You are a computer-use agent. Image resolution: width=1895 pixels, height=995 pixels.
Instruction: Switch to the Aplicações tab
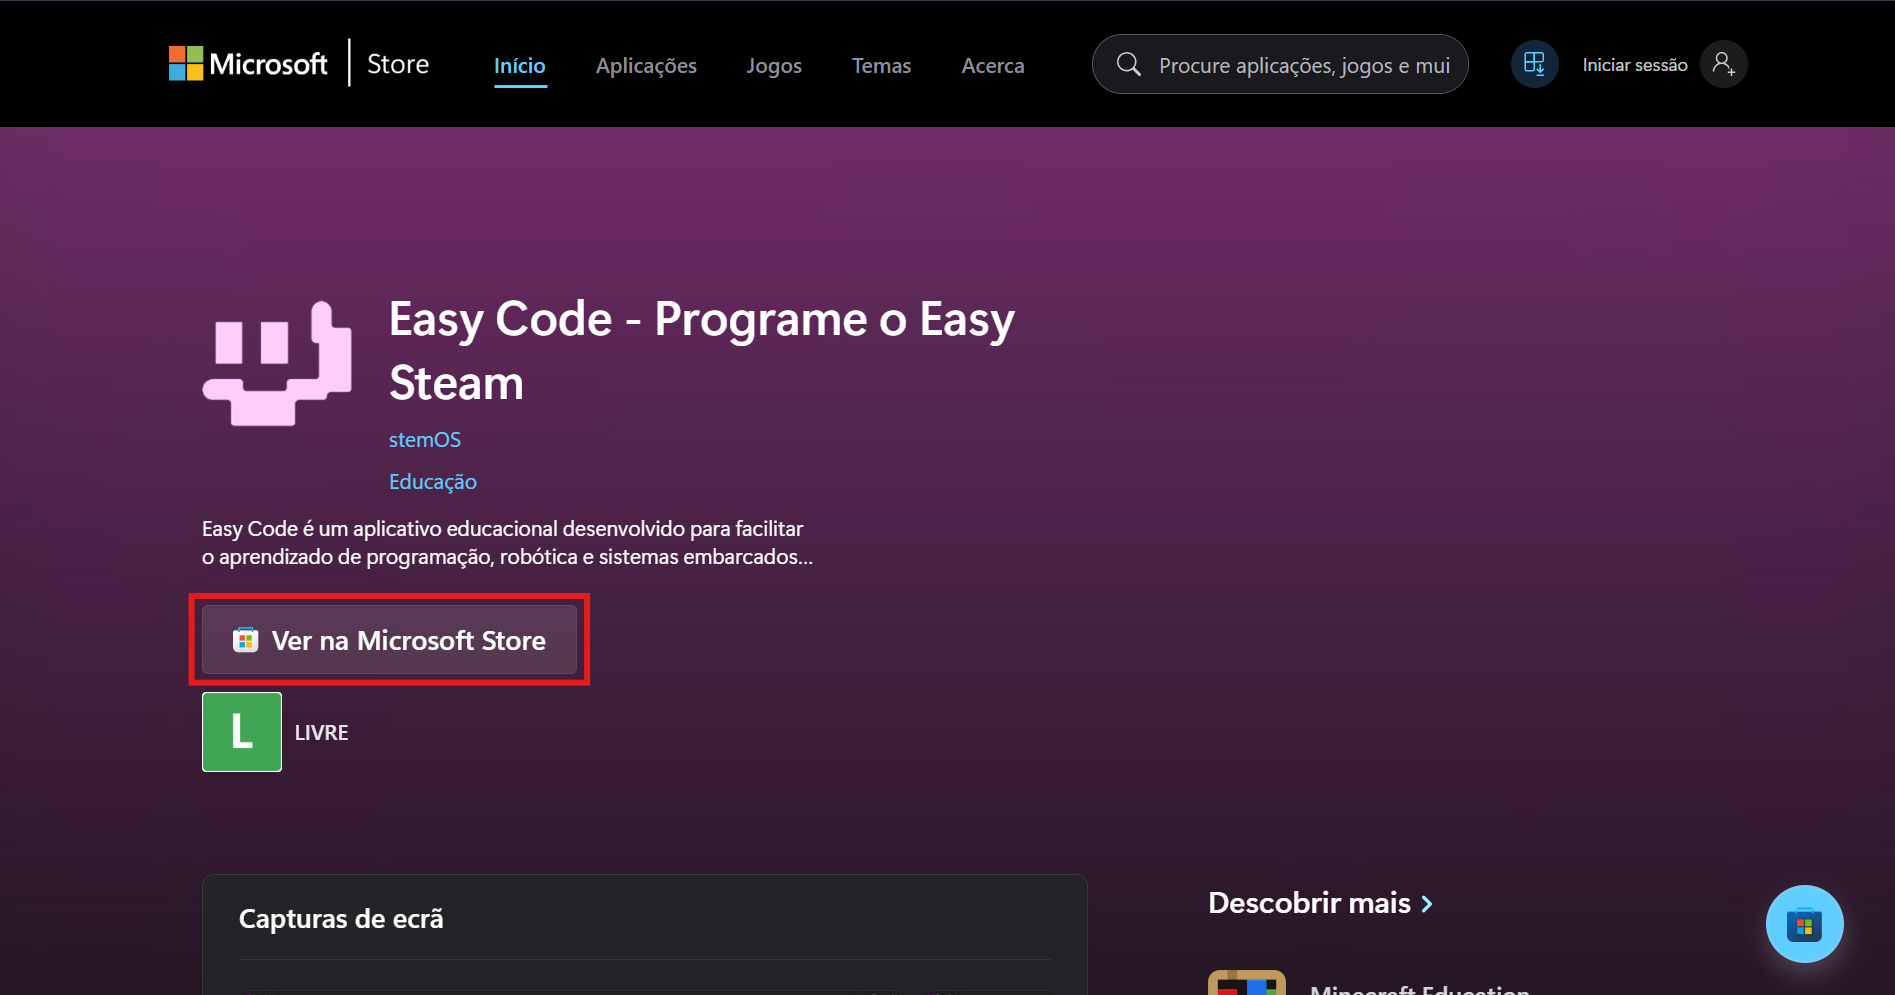(646, 65)
